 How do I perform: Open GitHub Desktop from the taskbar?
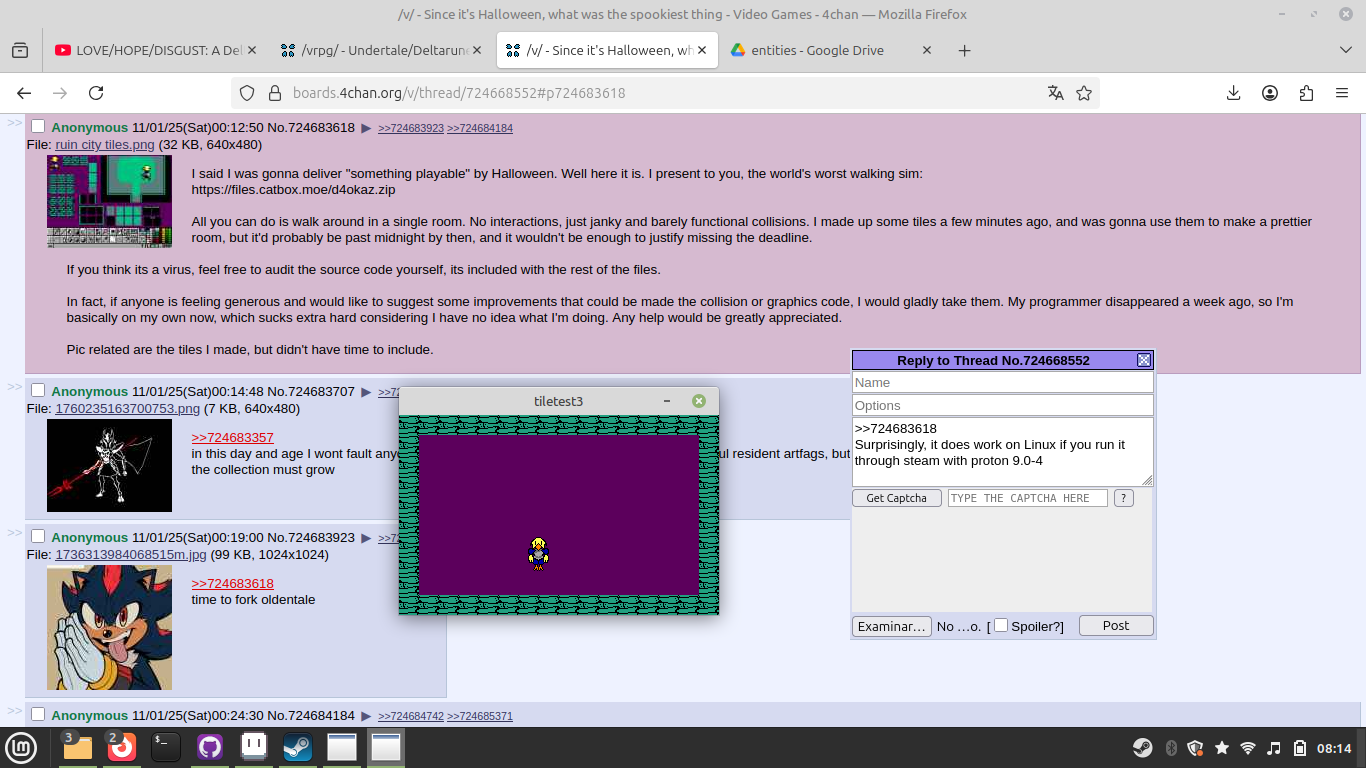coord(210,747)
